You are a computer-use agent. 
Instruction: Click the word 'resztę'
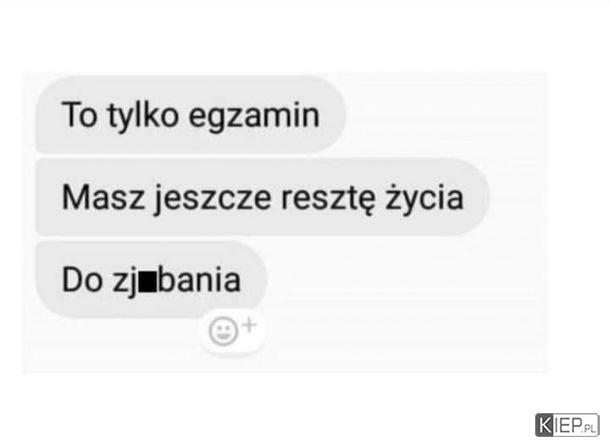(329, 199)
